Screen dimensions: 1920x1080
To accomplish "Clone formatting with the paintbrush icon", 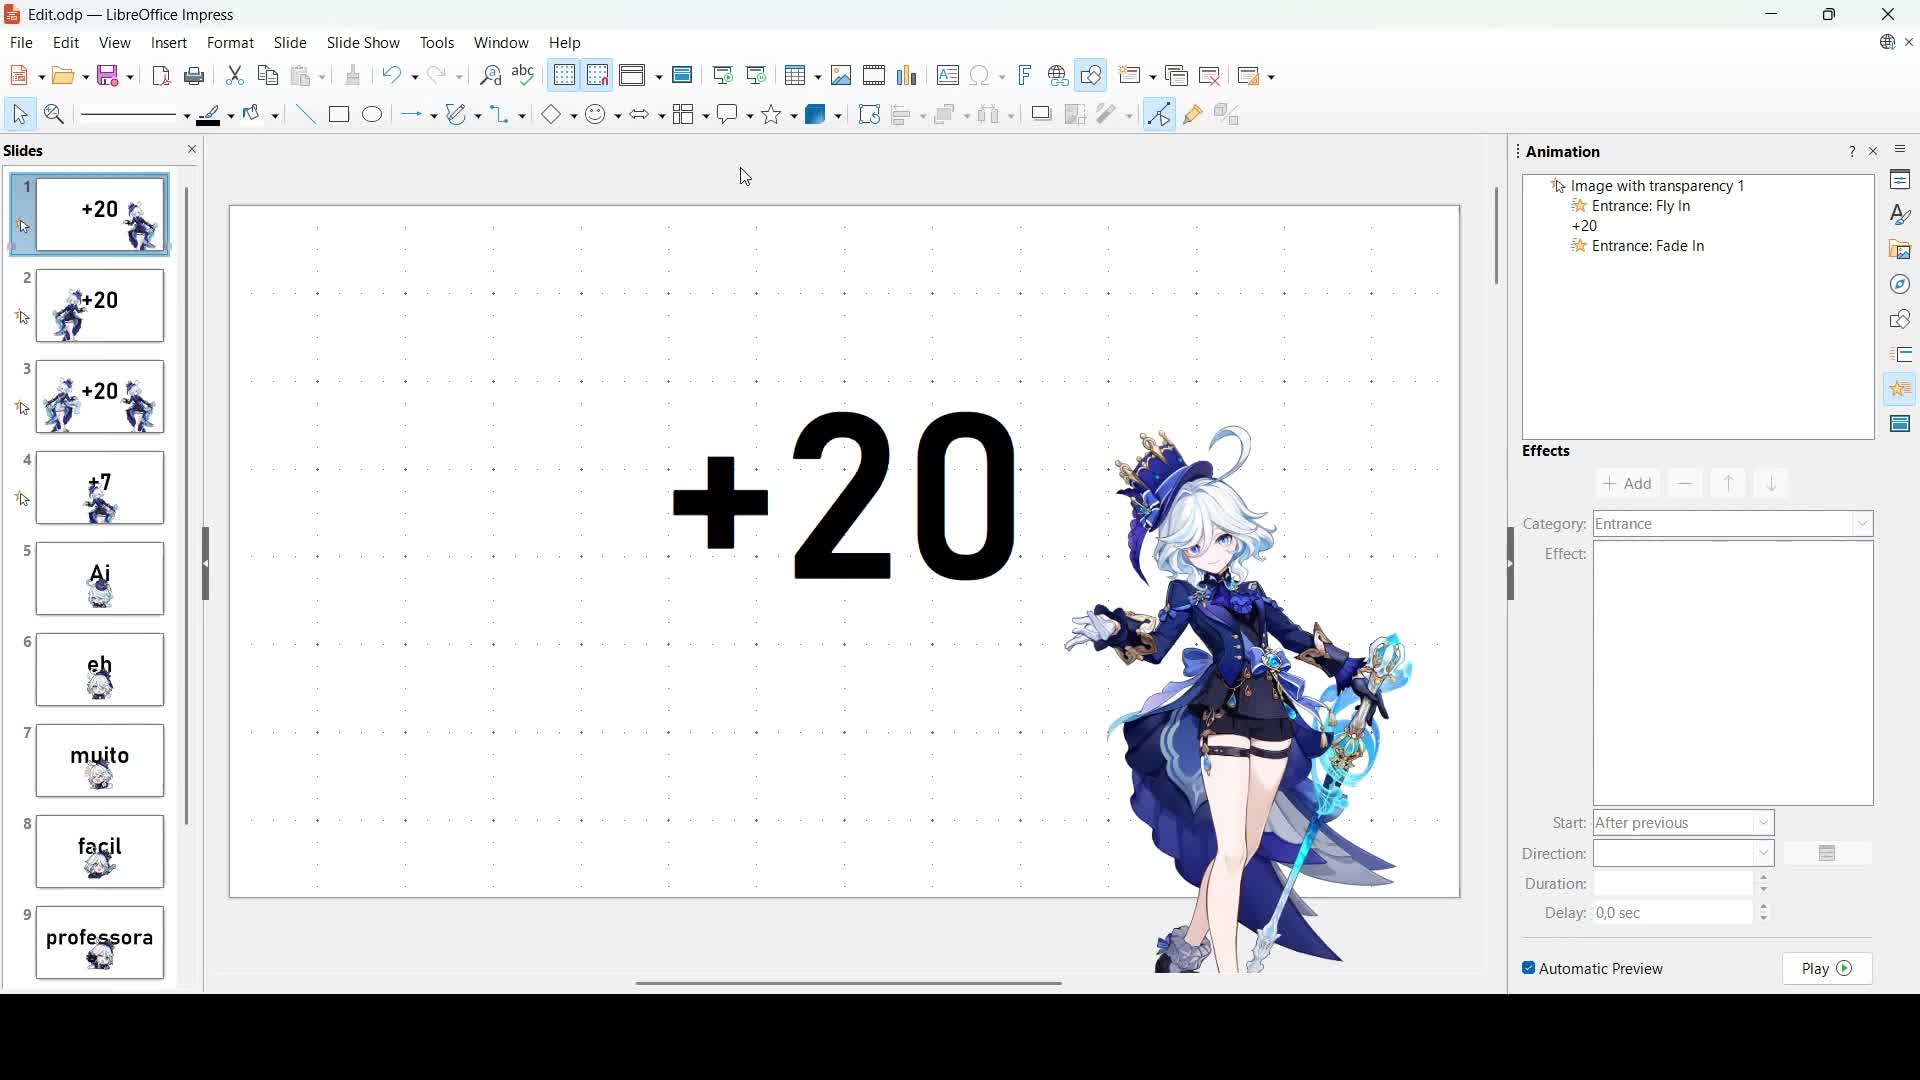I will 353,76.
